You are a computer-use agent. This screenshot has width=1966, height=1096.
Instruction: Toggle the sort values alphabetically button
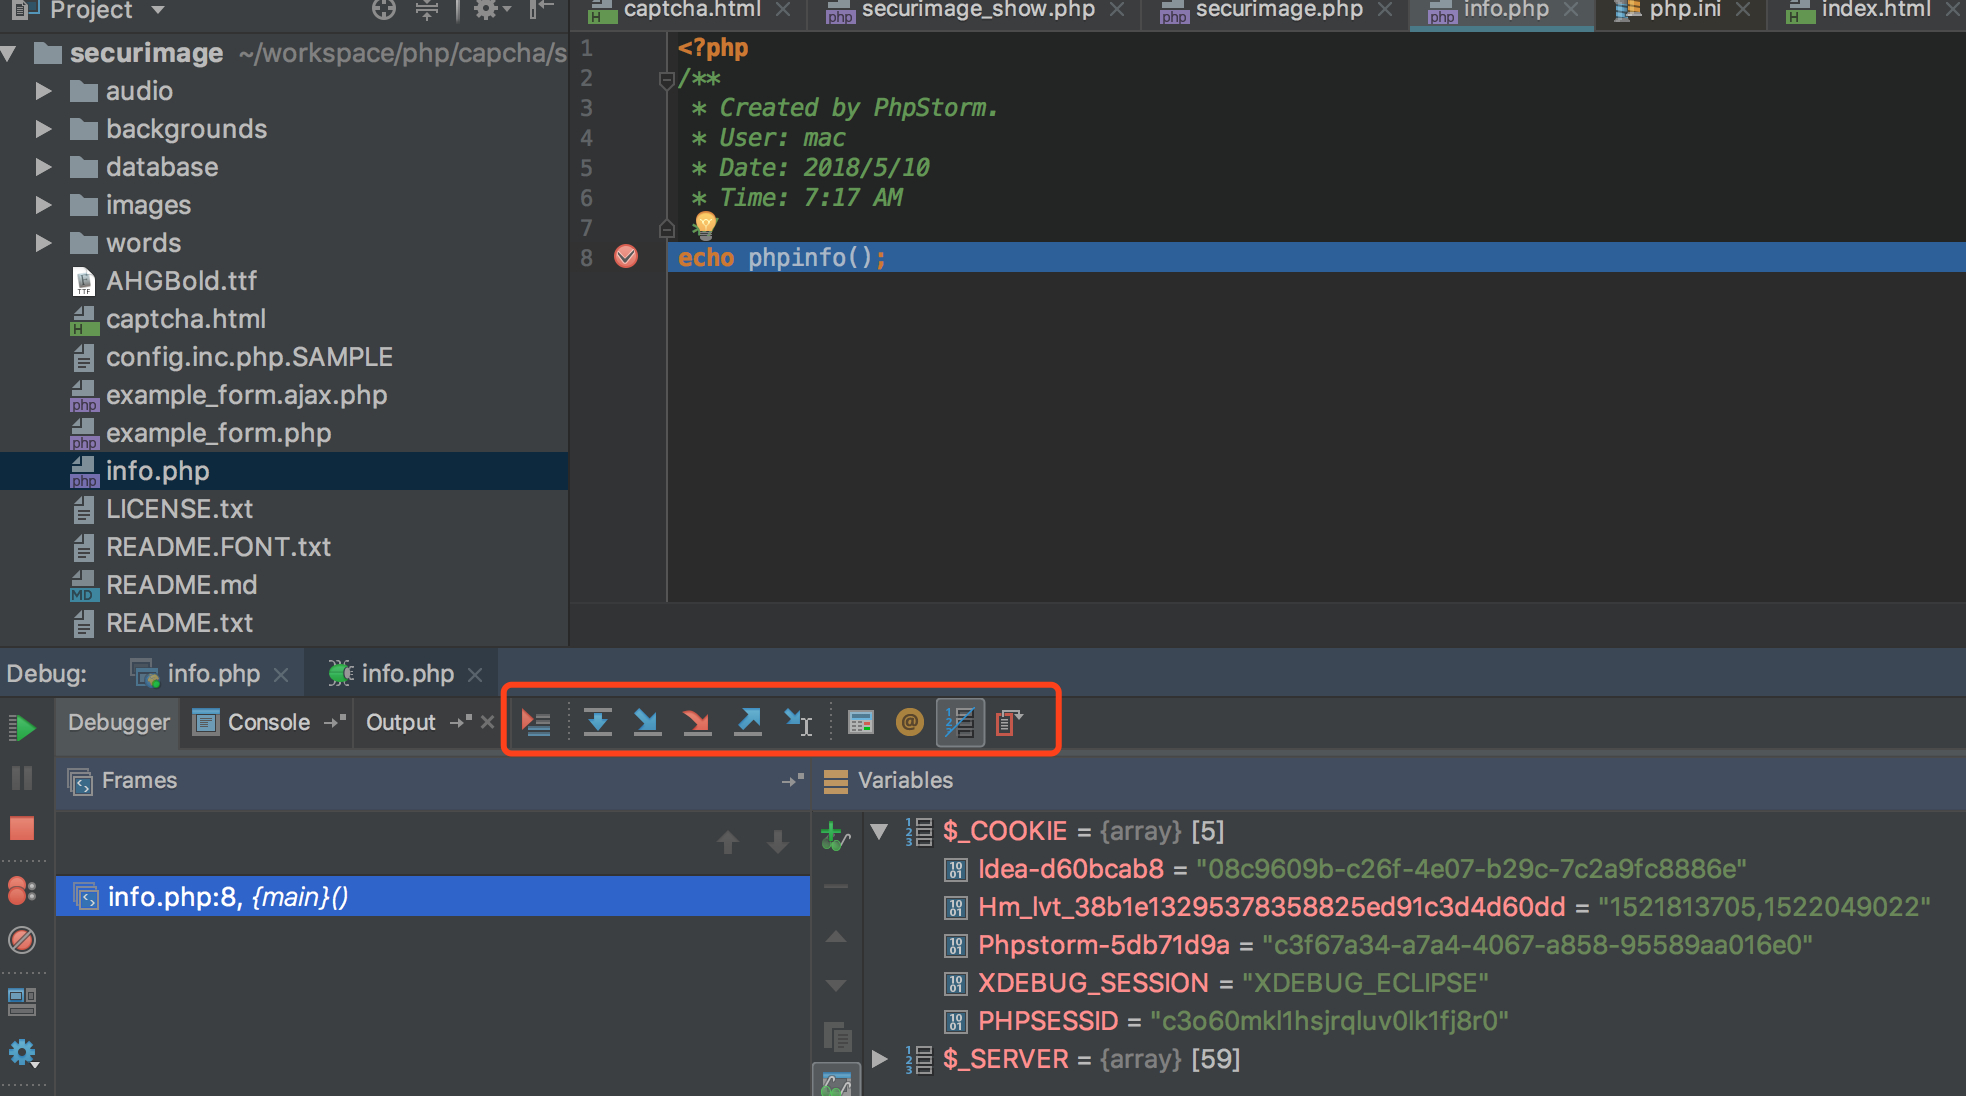pyautogui.click(x=960, y=721)
